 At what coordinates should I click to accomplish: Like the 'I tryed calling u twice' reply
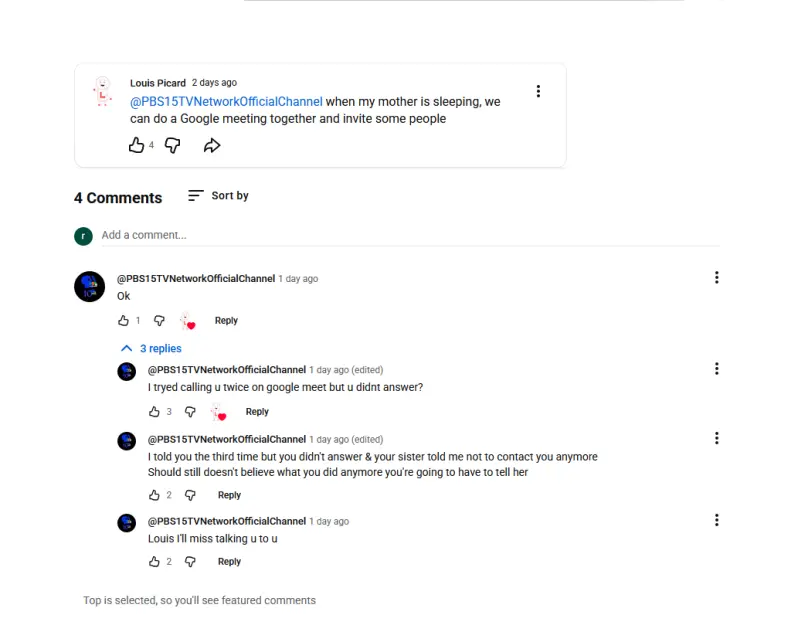click(154, 412)
